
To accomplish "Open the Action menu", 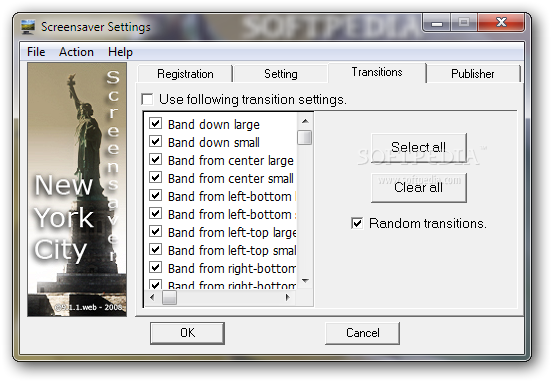I will 76,52.
